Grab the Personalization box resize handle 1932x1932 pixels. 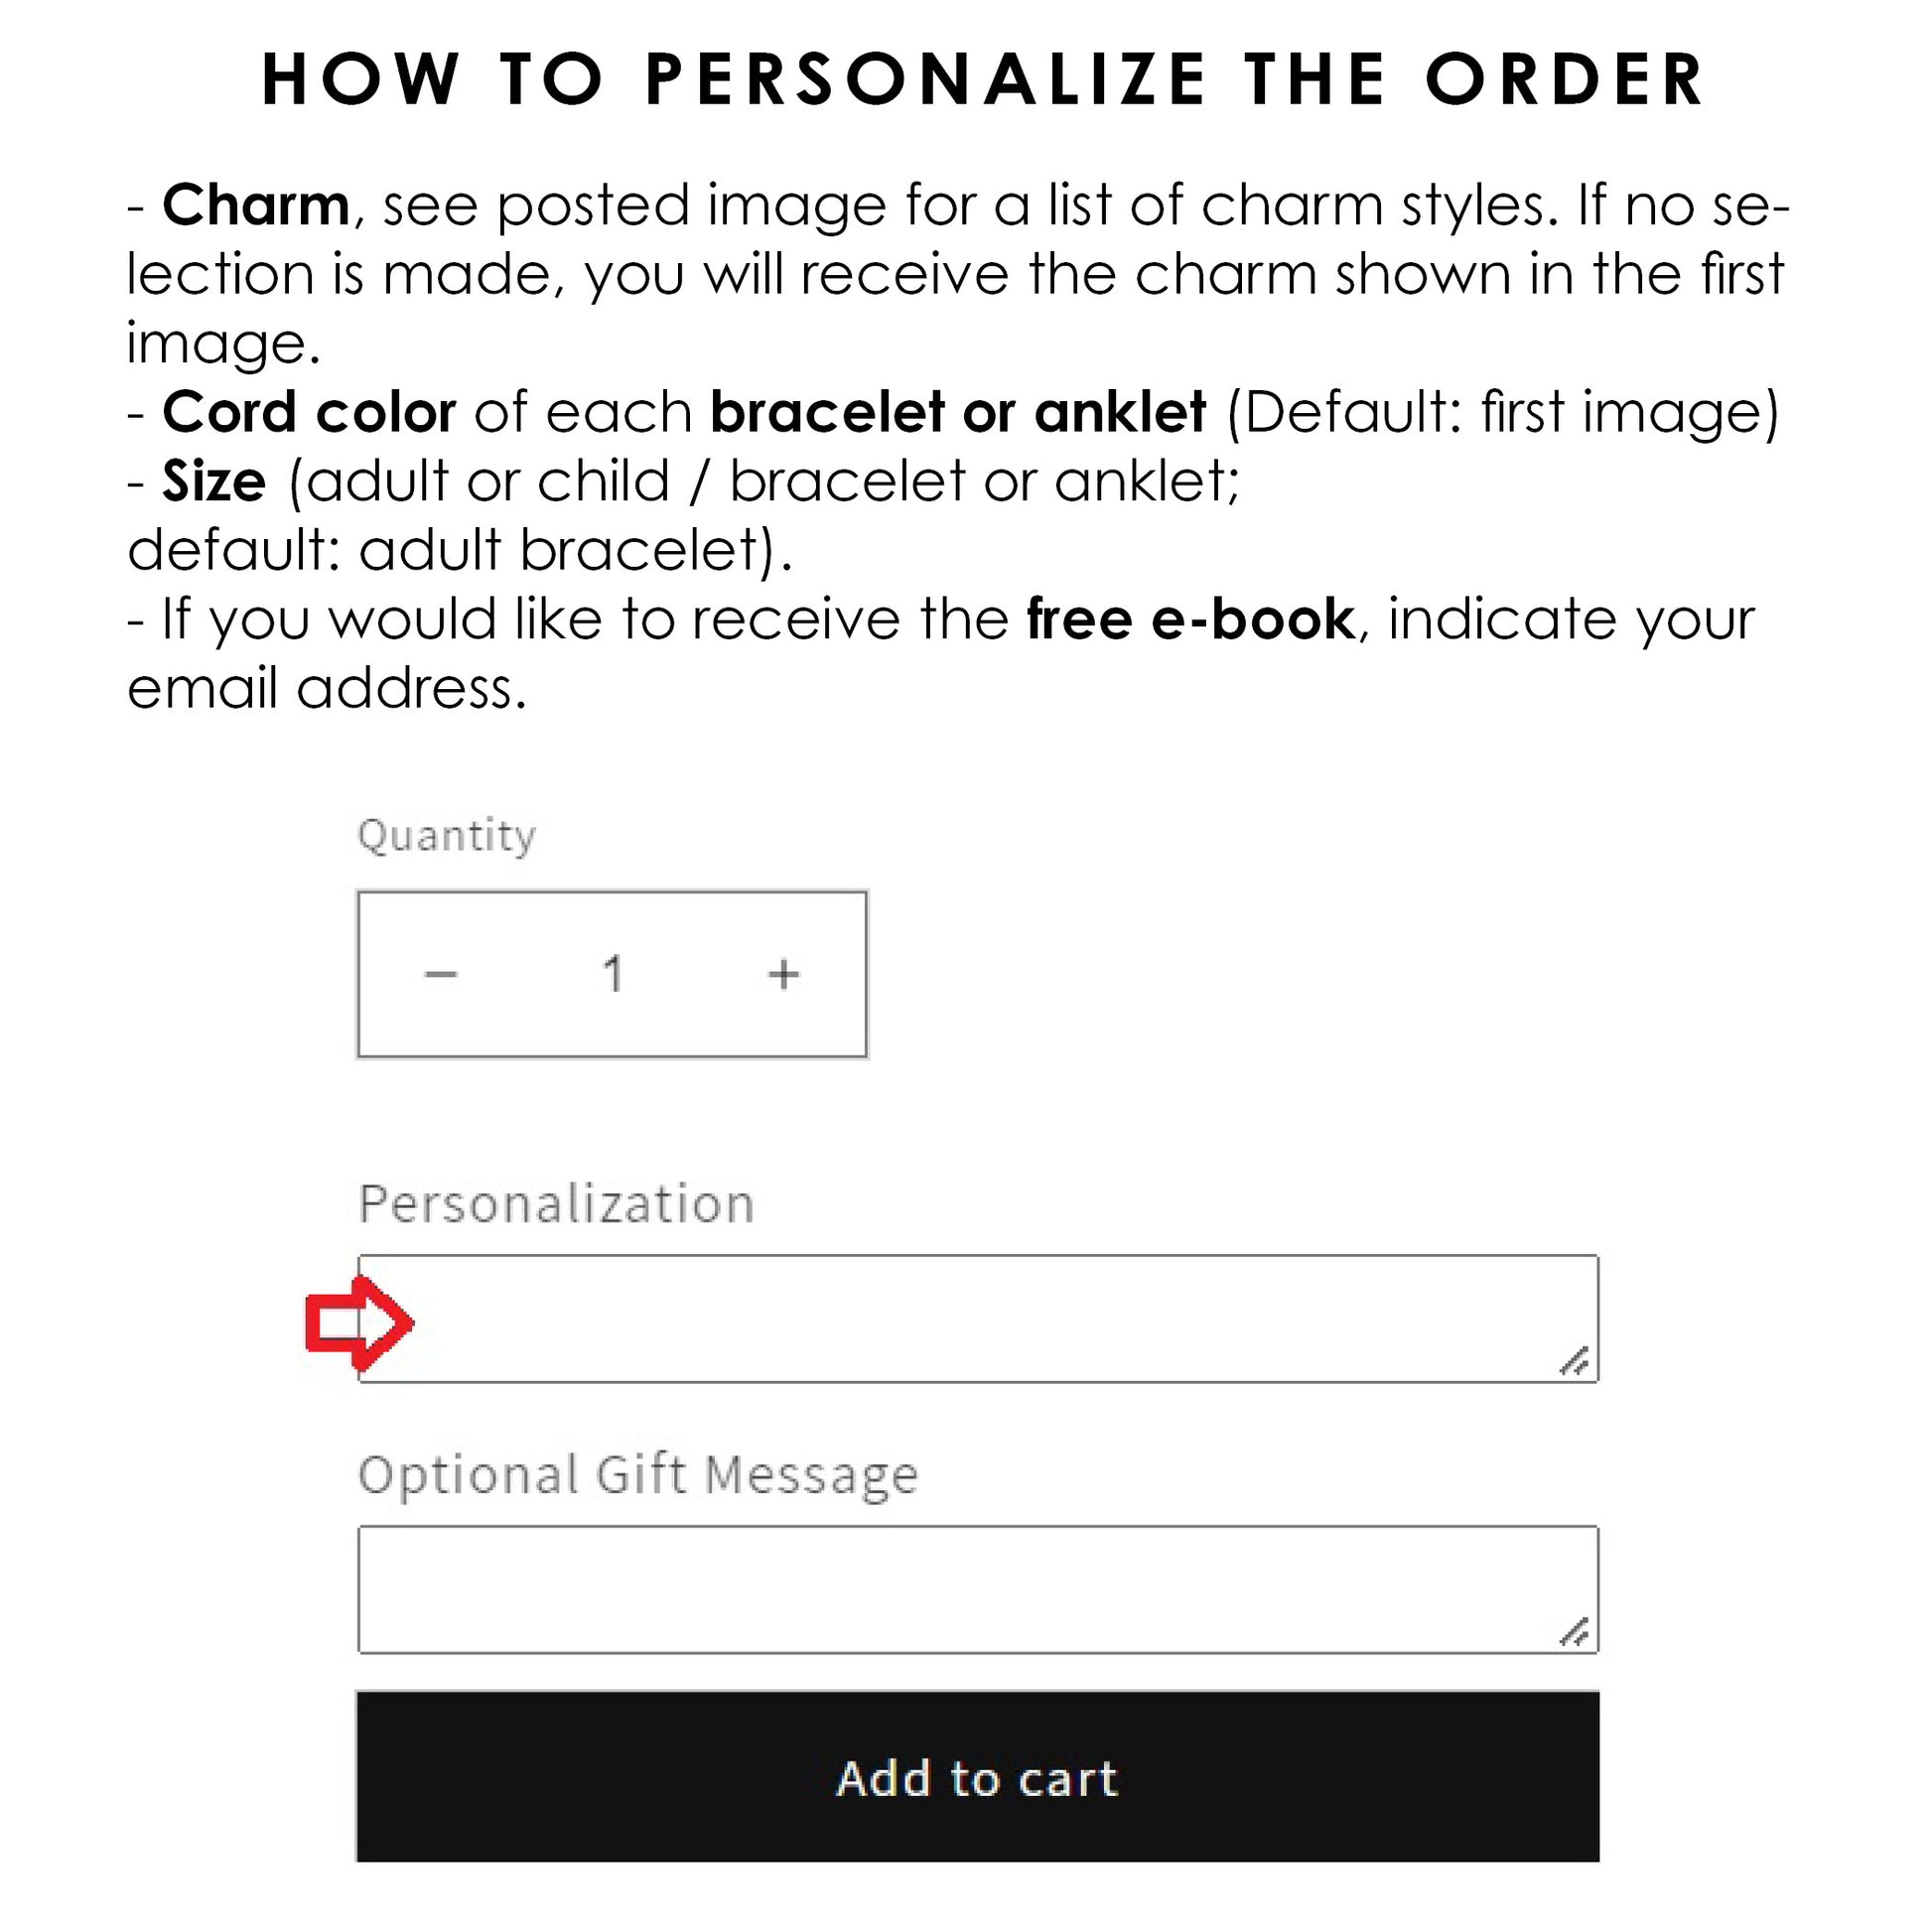tap(1574, 1361)
